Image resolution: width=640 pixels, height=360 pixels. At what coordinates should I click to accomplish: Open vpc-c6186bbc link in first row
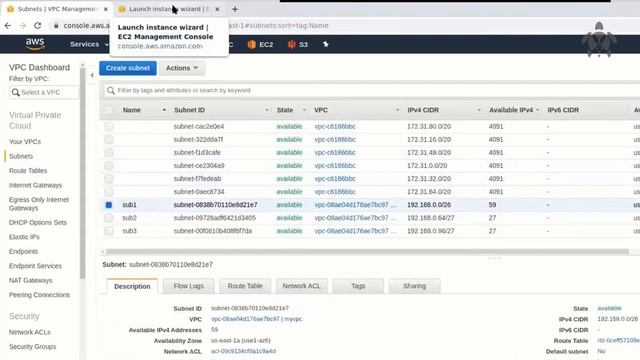[x=335, y=127]
